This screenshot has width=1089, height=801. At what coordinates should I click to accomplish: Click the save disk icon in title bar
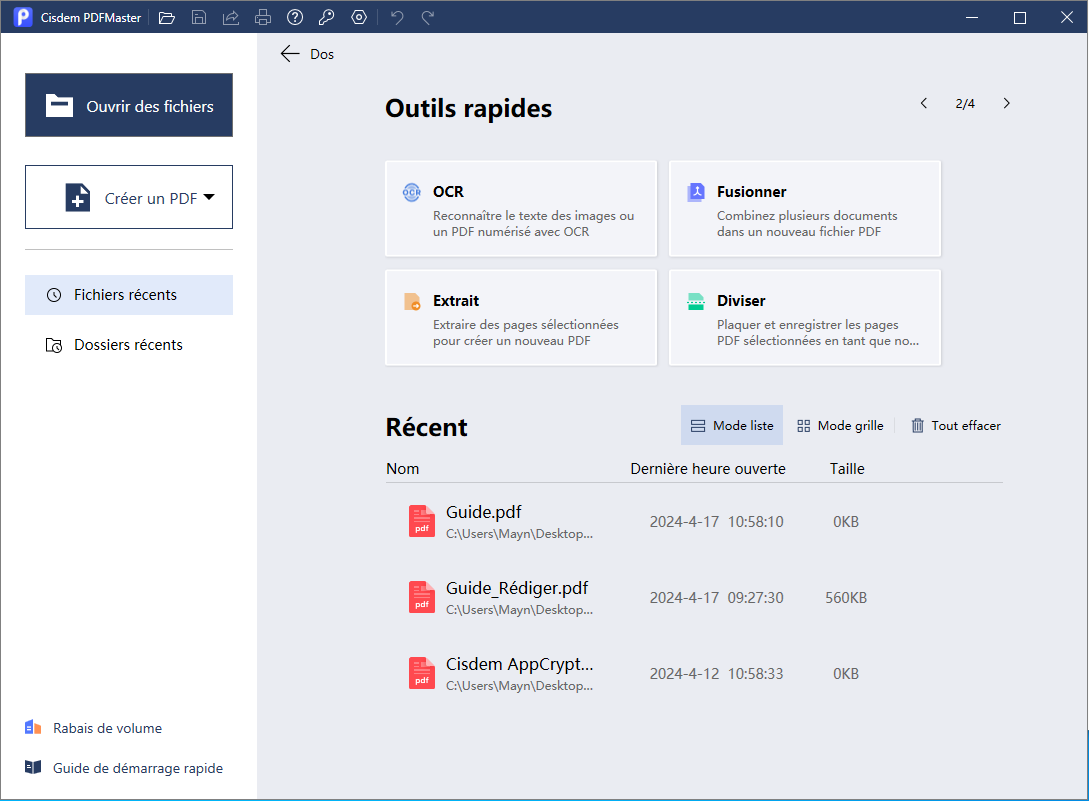(199, 17)
